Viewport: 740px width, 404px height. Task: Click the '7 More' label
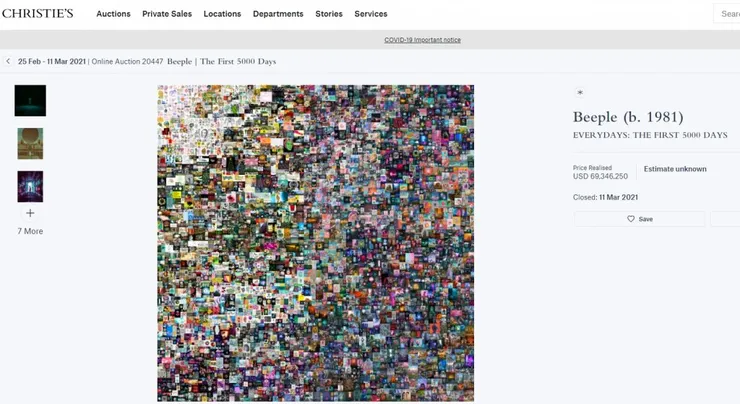[30, 231]
